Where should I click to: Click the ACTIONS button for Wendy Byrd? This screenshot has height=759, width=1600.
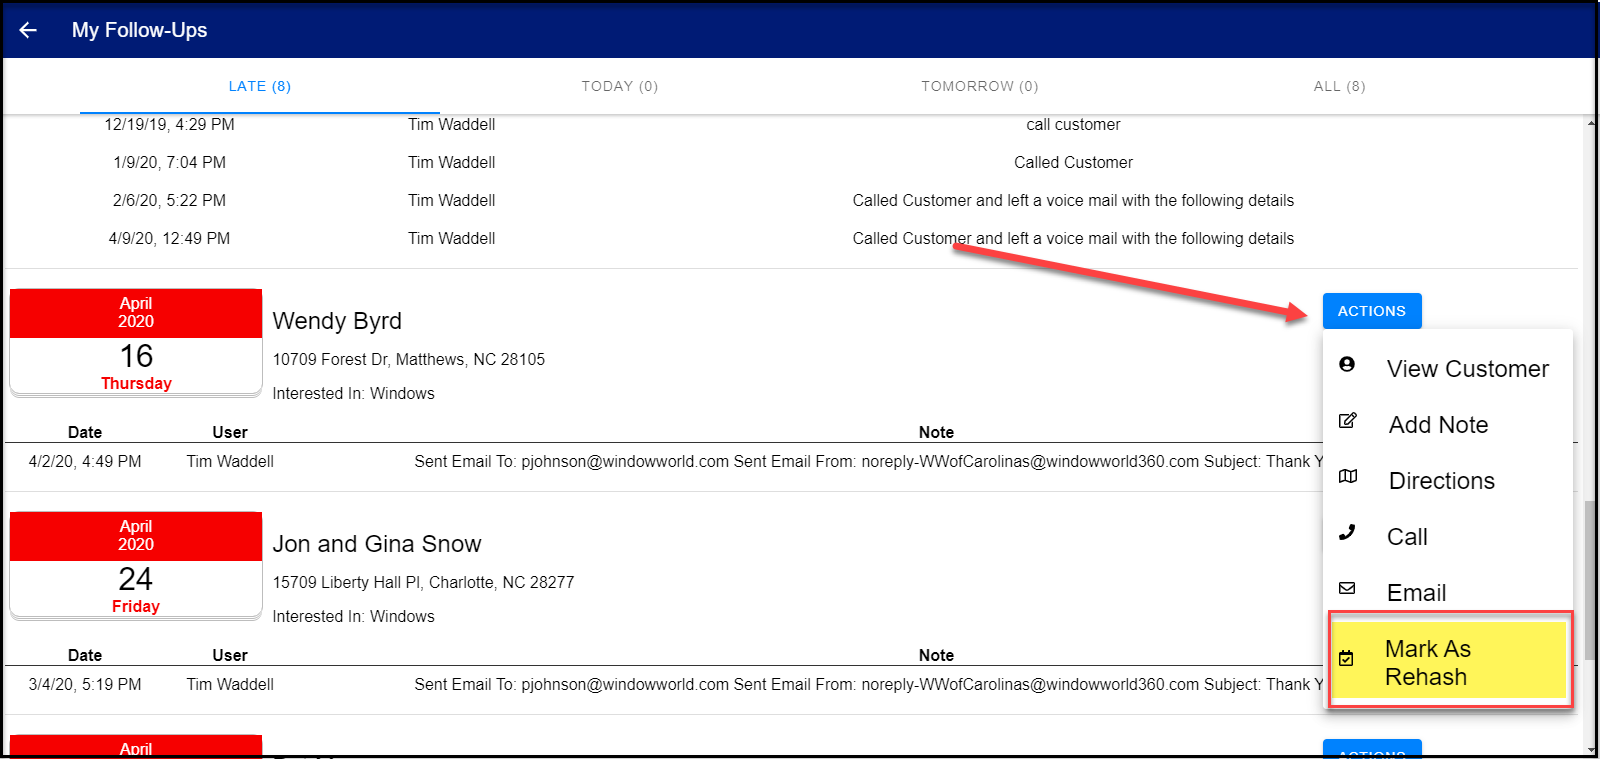[x=1372, y=311]
